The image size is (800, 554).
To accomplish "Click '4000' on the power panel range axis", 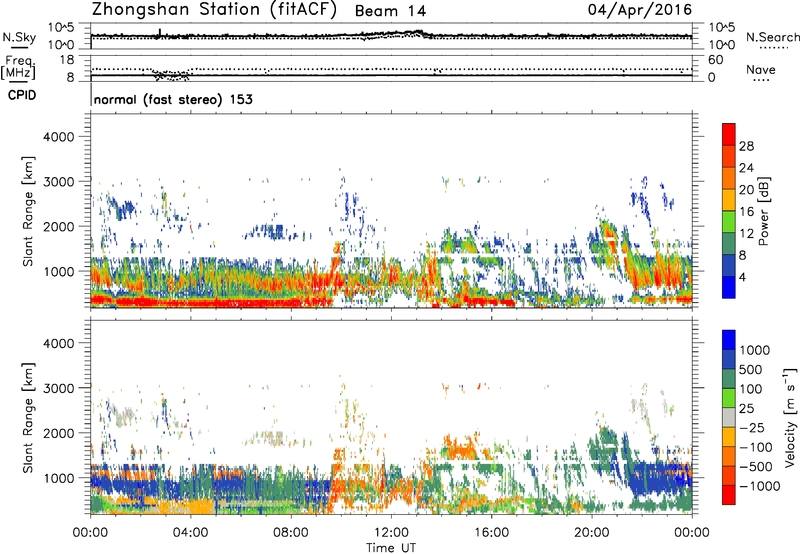I will (x=58, y=137).
